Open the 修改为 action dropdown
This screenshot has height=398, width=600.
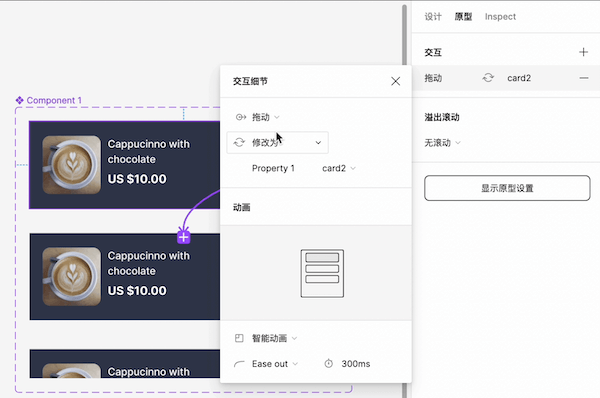[x=277, y=143]
